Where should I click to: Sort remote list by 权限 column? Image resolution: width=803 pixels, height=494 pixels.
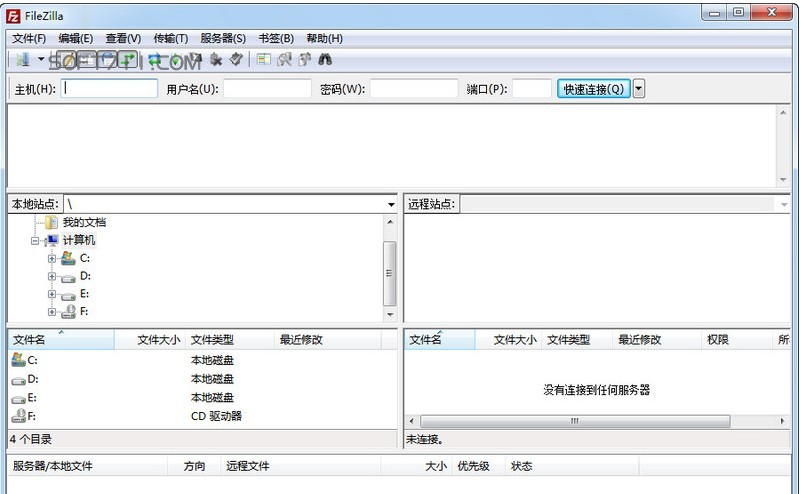point(736,340)
